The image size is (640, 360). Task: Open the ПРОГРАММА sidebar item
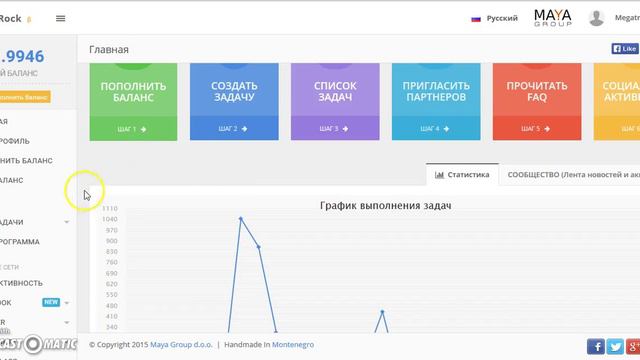tap(20, 242)
